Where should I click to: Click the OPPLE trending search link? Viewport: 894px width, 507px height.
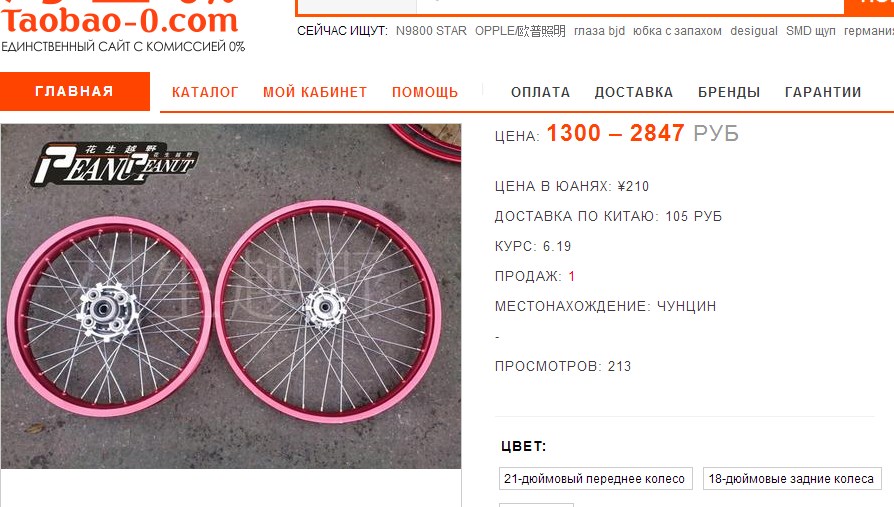pyautogui.click(x=520, y=31)
